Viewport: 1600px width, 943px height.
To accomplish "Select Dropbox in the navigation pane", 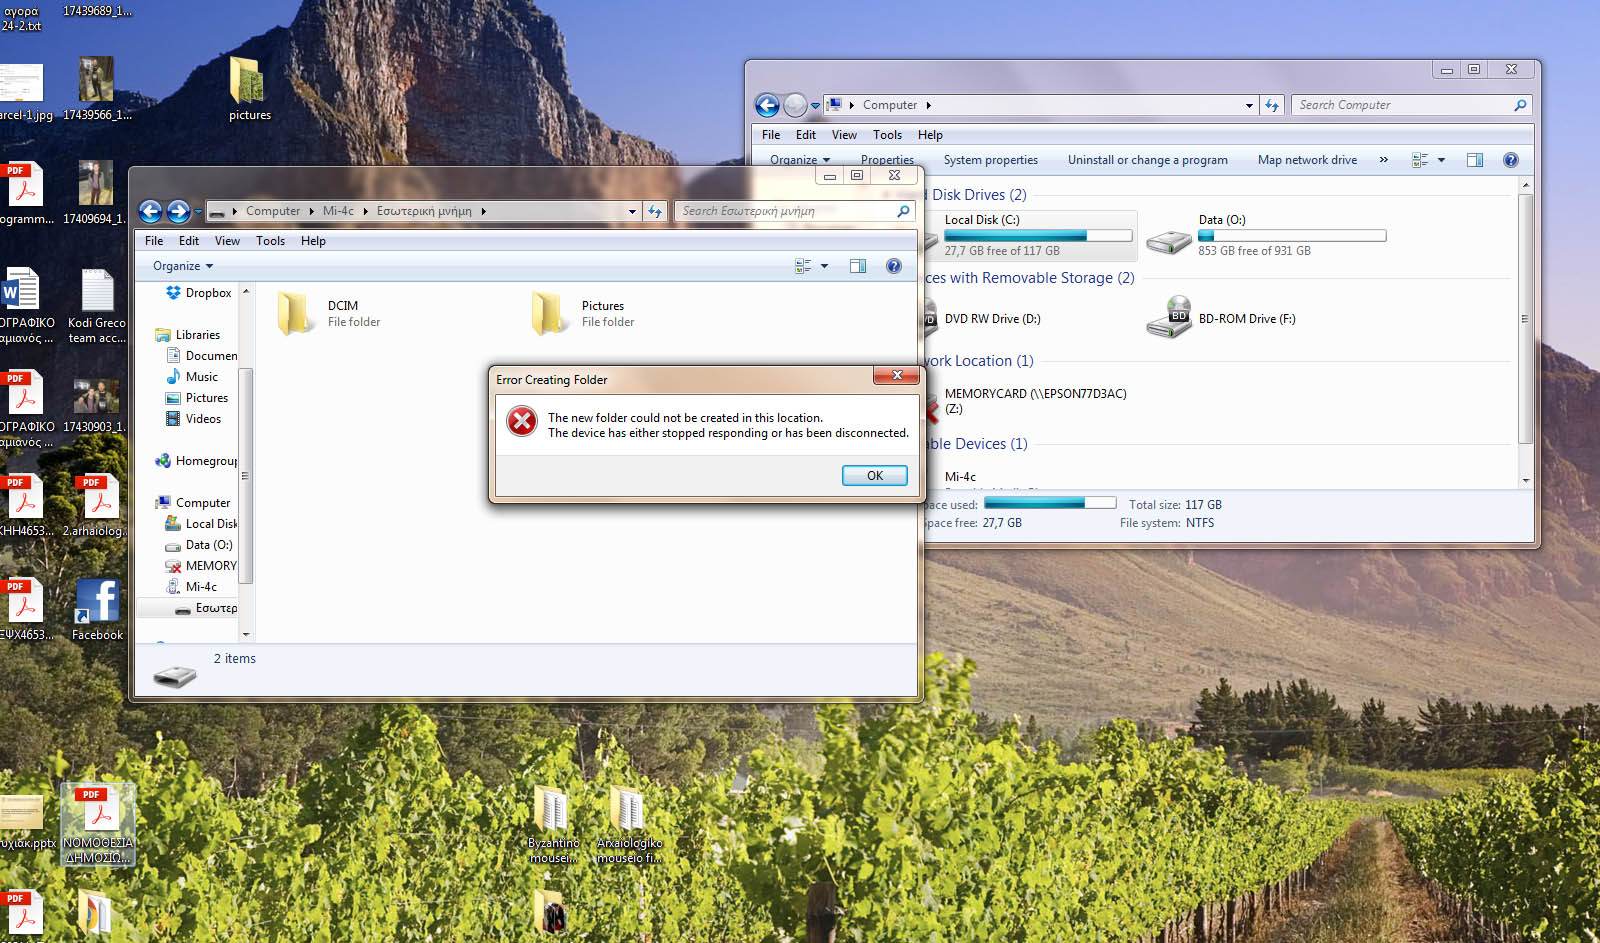I will tap(208, 293).
